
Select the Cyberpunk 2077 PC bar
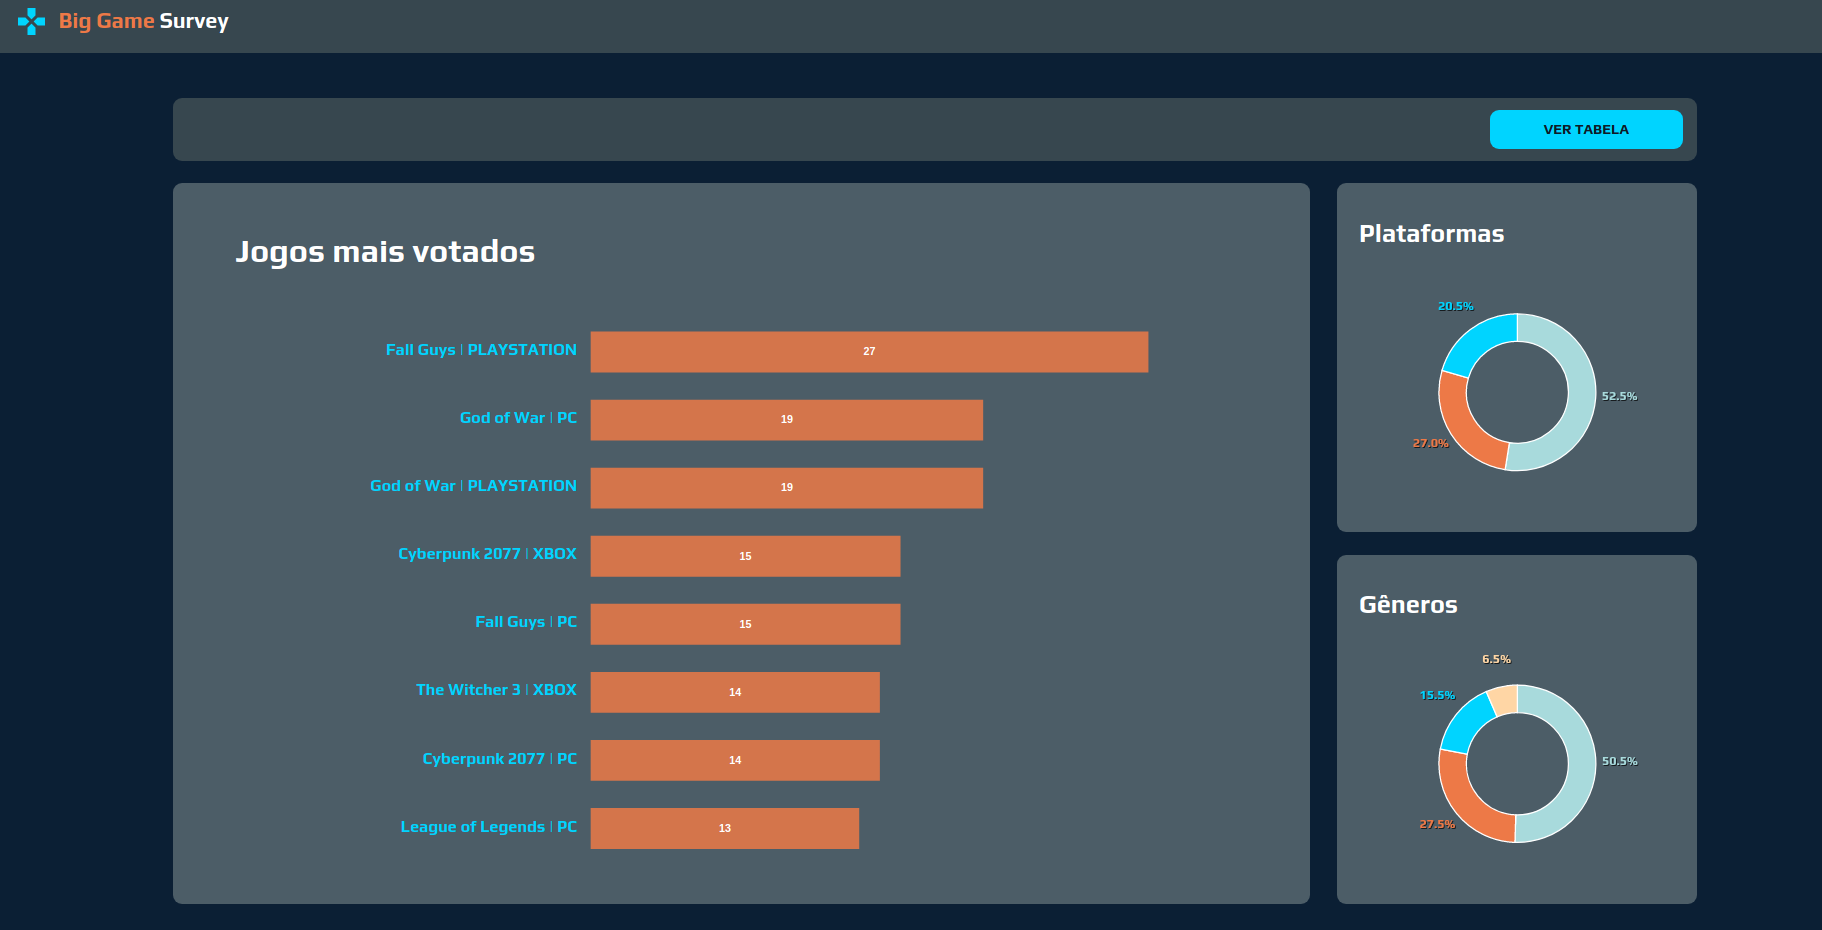(x=735, y=760)
